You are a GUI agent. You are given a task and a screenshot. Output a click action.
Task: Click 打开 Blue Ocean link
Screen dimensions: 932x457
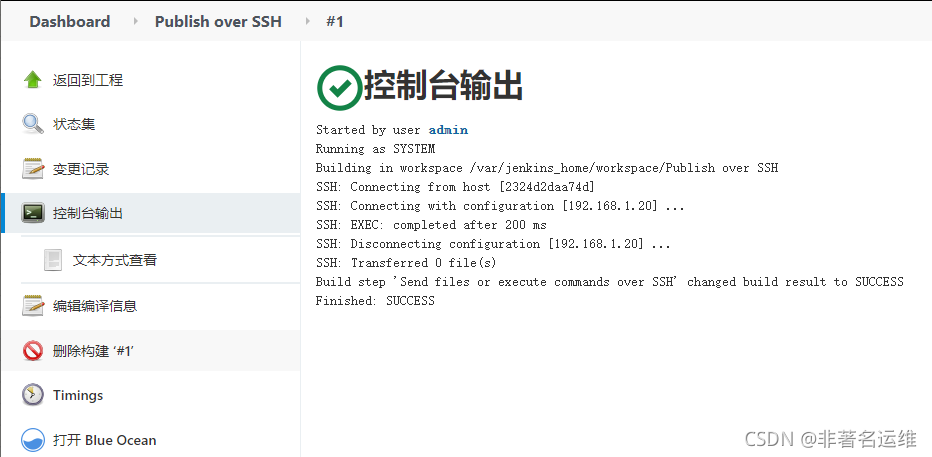pos(105,440)
